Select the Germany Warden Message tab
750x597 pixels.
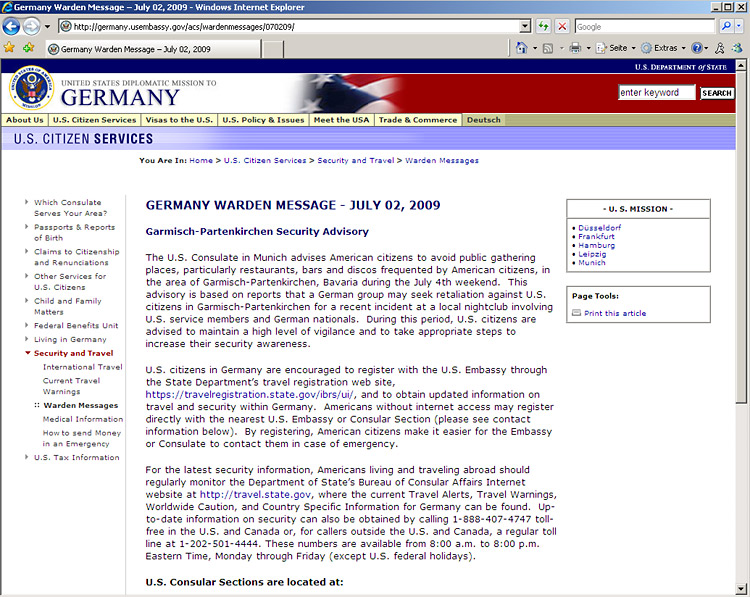(153, 49)
